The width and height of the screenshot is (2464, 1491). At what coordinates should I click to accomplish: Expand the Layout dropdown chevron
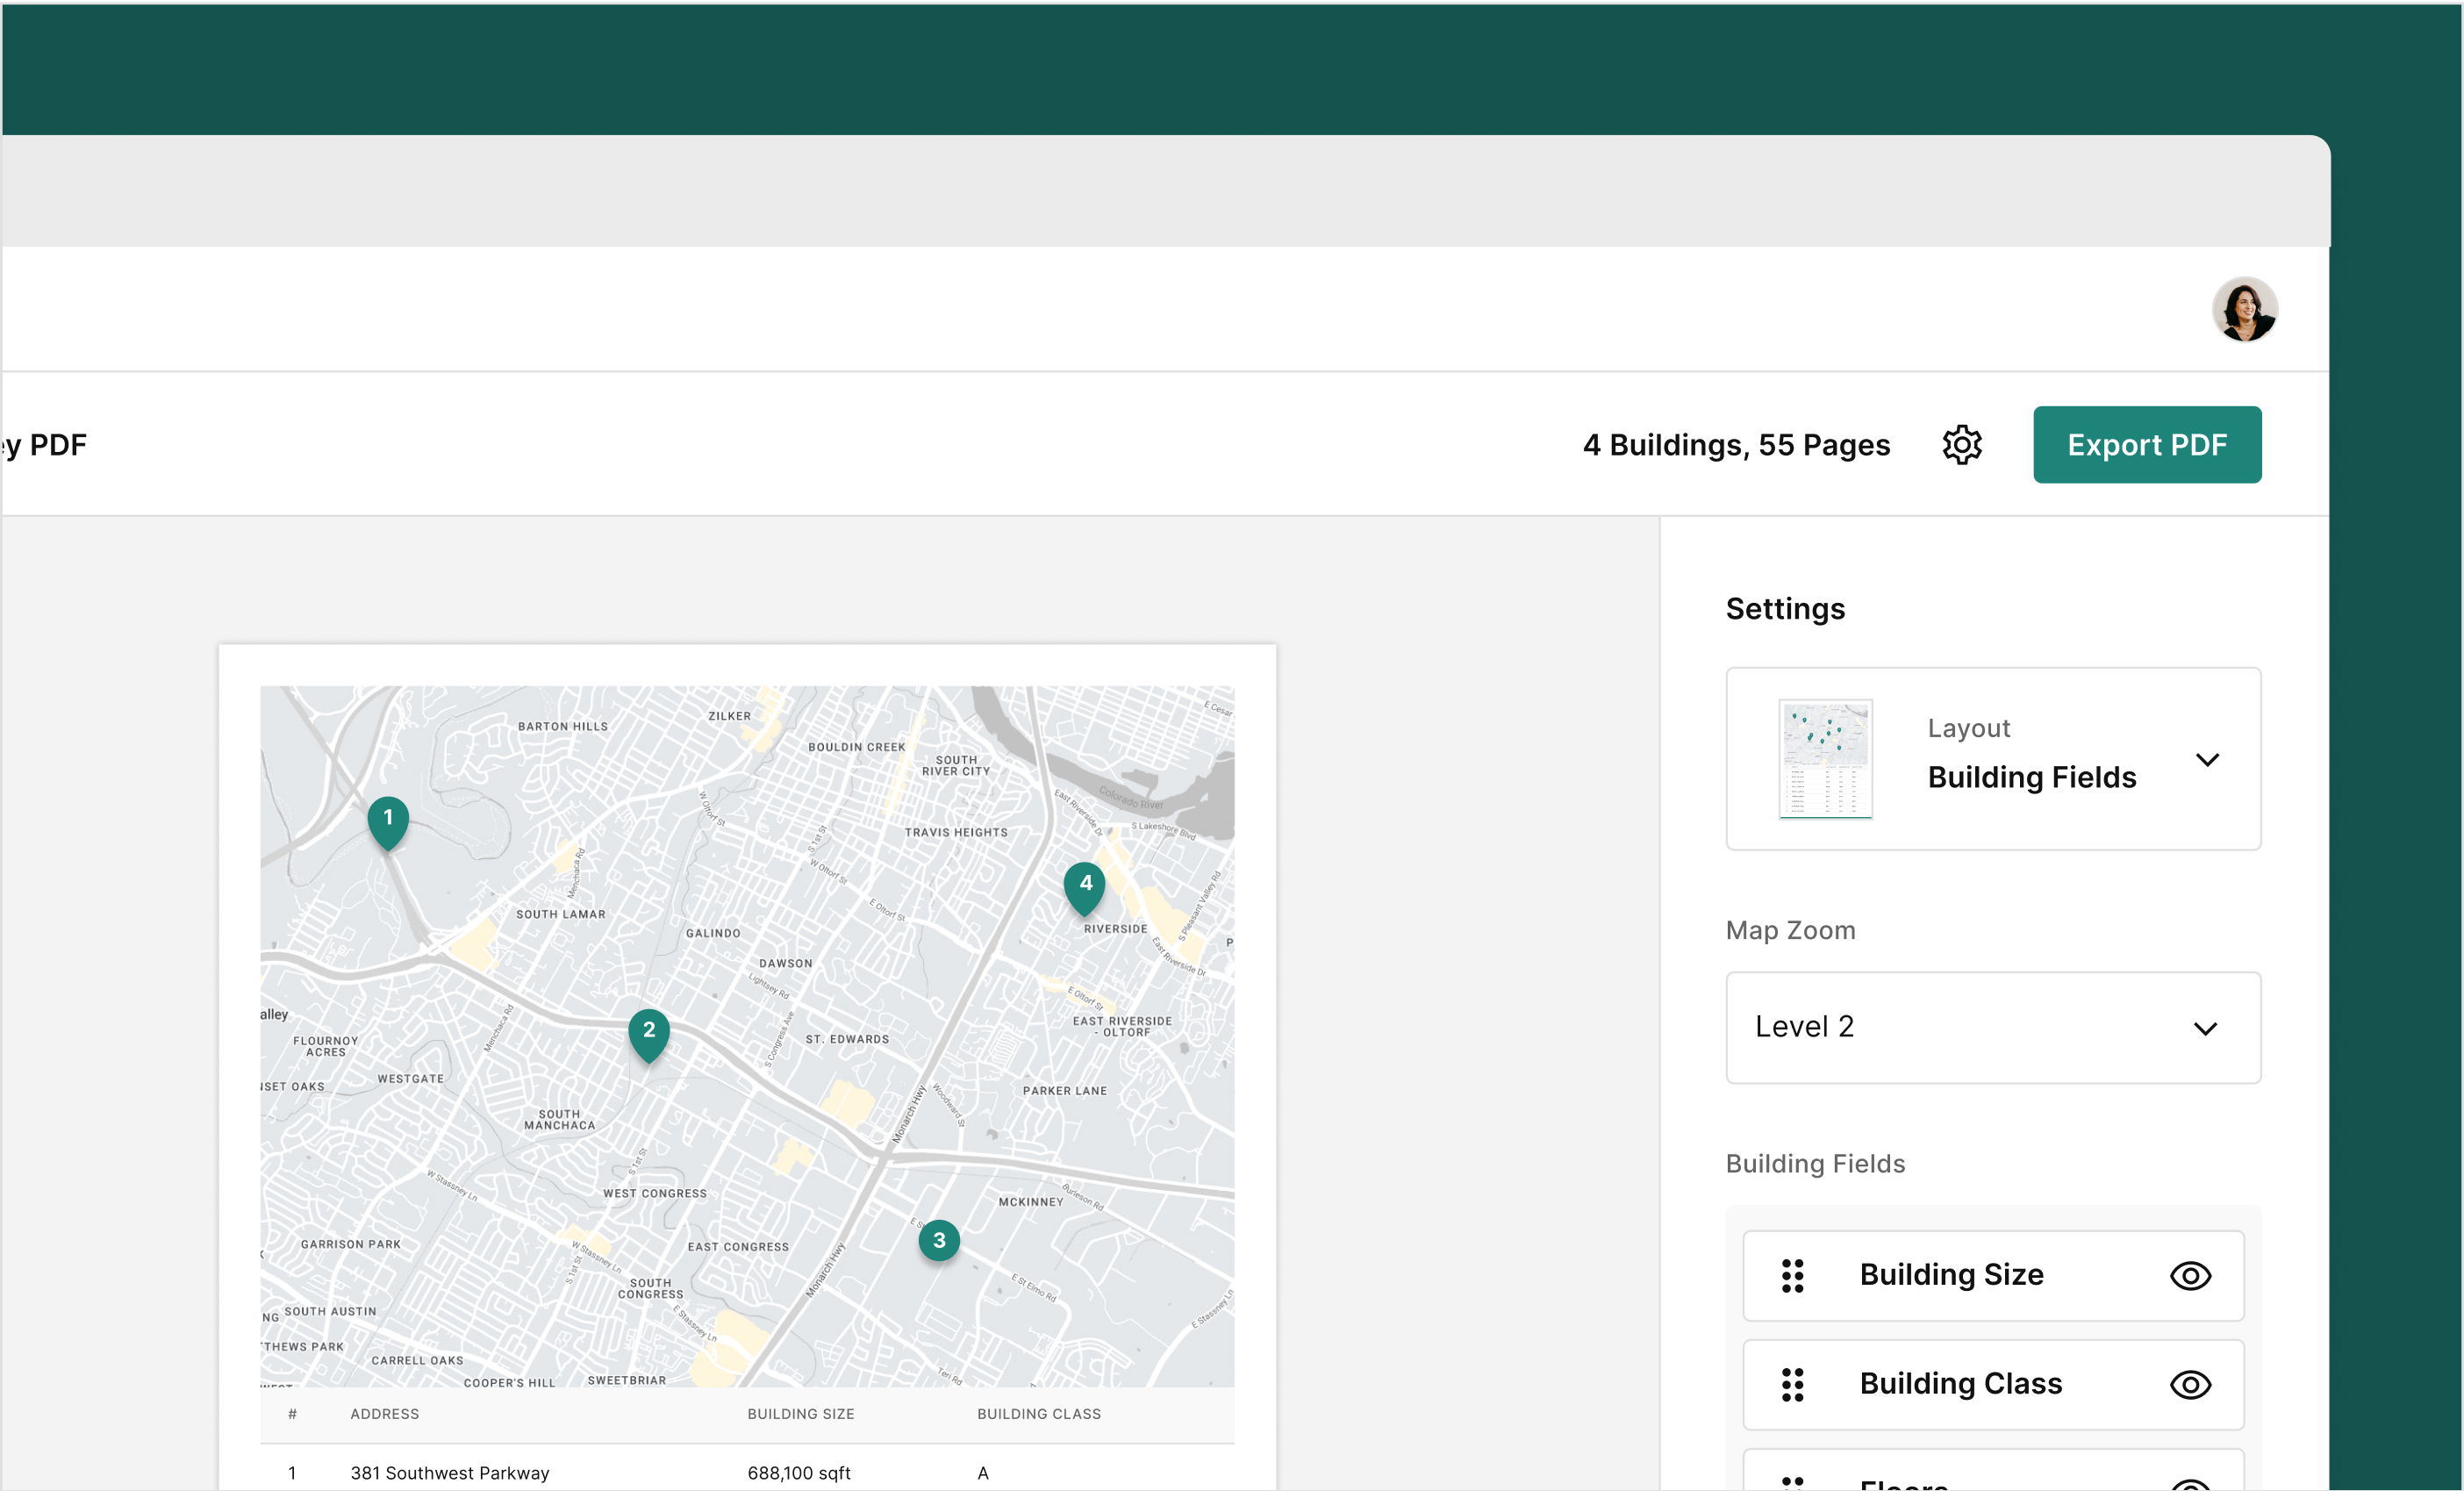coord(2207,760)
